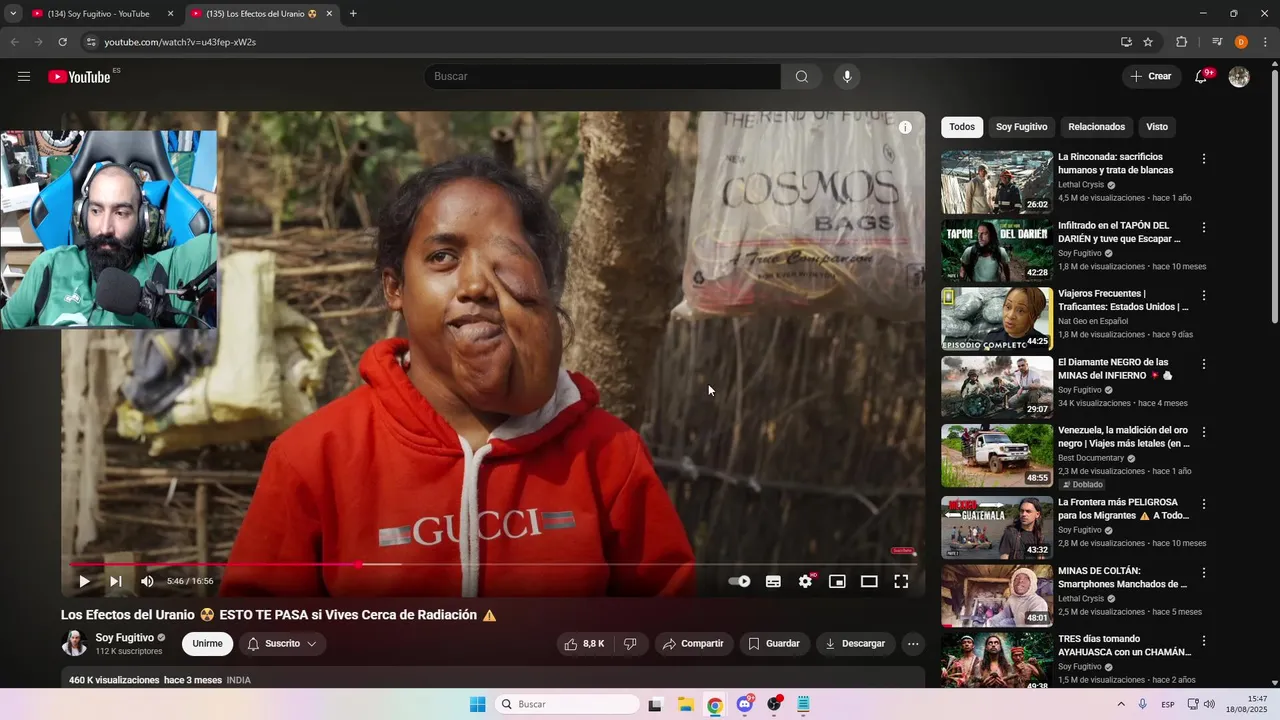The width and height of the screenshot is (1280, 720).
Task: Enter fullscreen mode
Action: tap(901, 581)
